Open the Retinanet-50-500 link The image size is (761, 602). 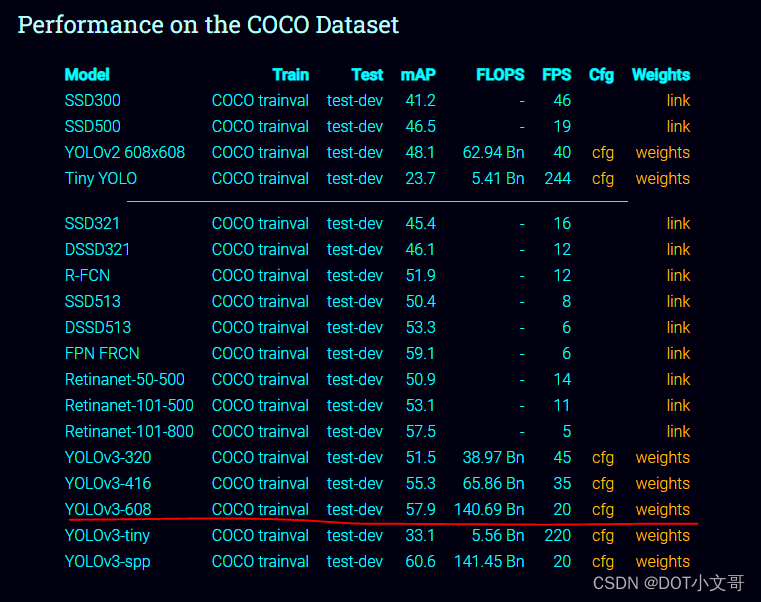click(x=678, y=379)
